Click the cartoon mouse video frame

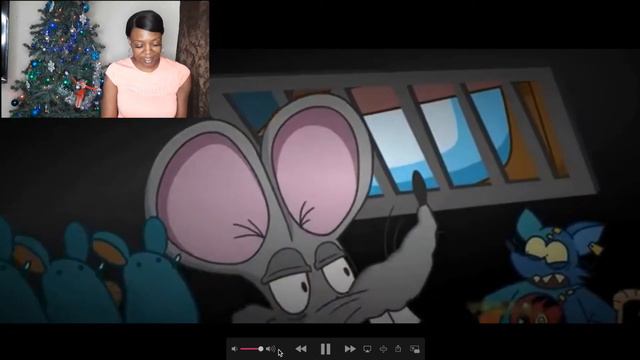(320, 186)
